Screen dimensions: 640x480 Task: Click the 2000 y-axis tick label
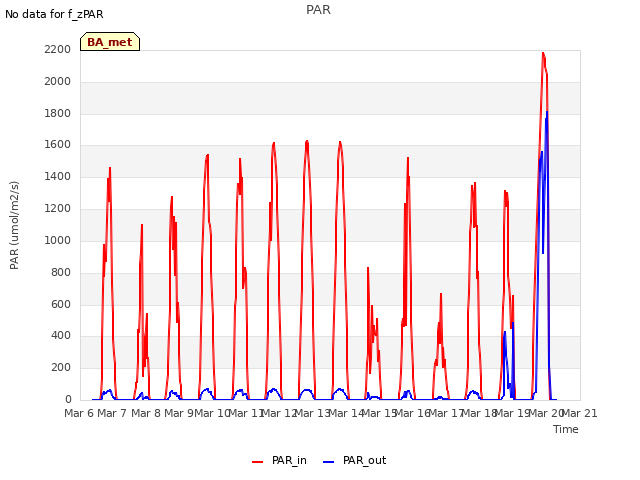pyautogui.click(x=58, y=81)
